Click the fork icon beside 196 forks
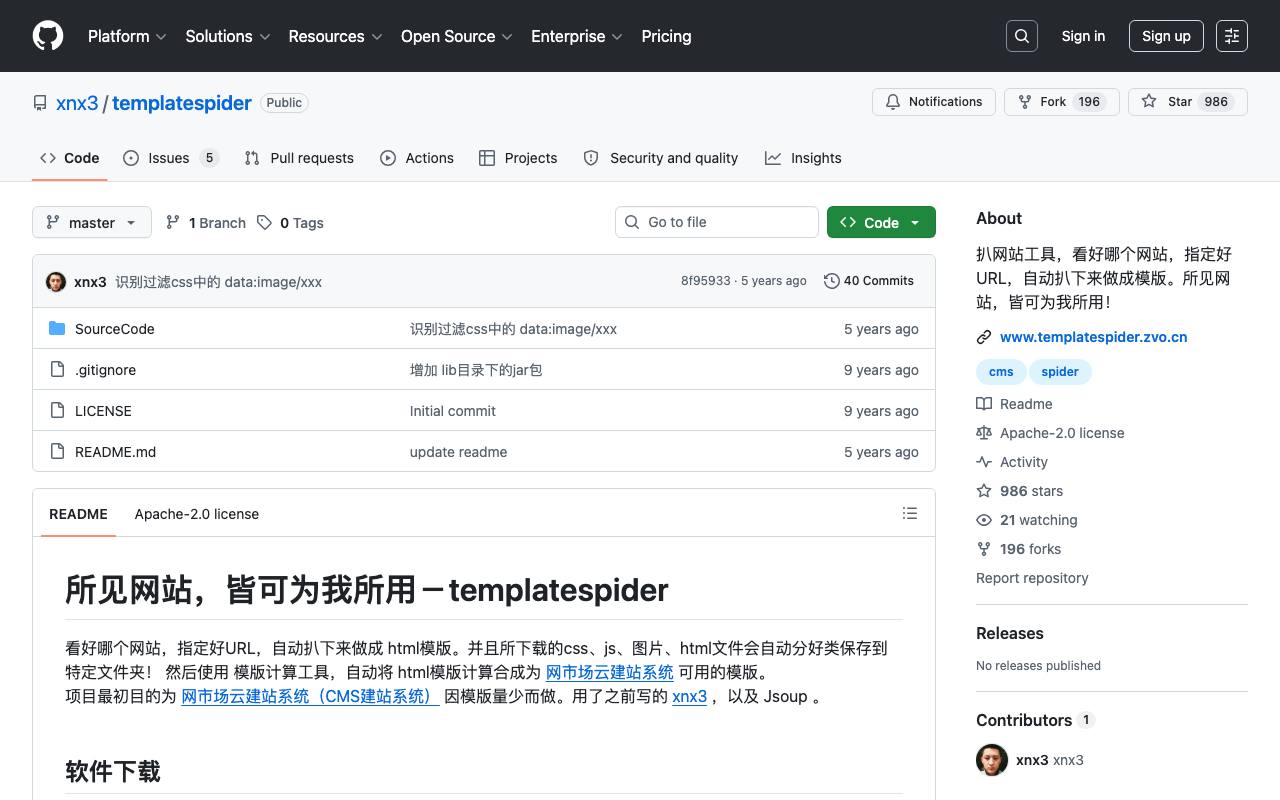1280x800 pixels. pos(984,549)
